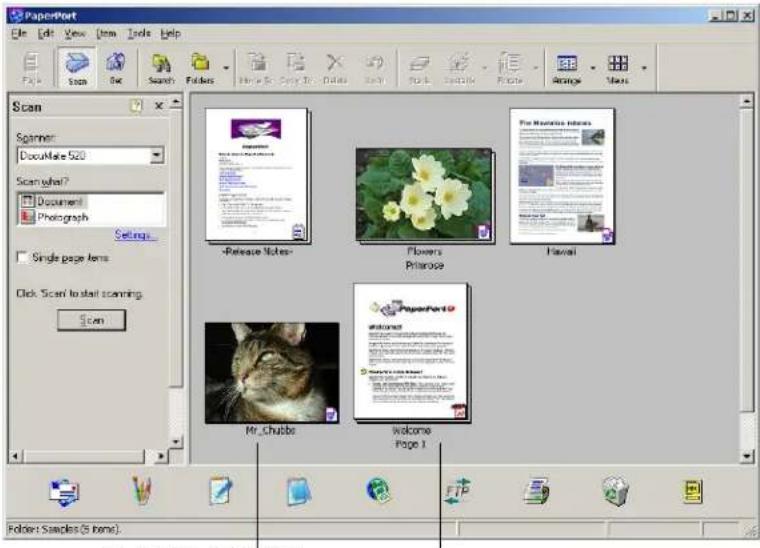Select the Hawaii document thumbnail

click(x=562, y=176)
